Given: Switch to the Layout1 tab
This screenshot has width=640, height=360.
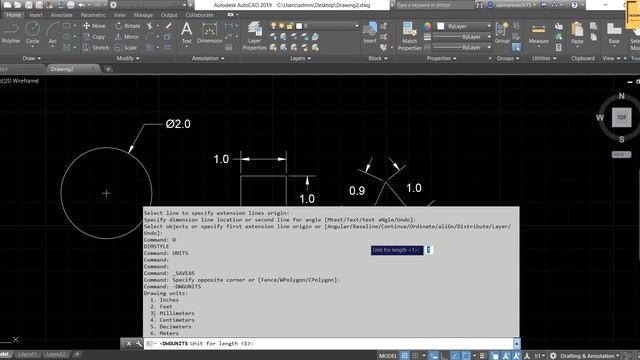Looking at the screenshot, I should click(x=27, y=354).
